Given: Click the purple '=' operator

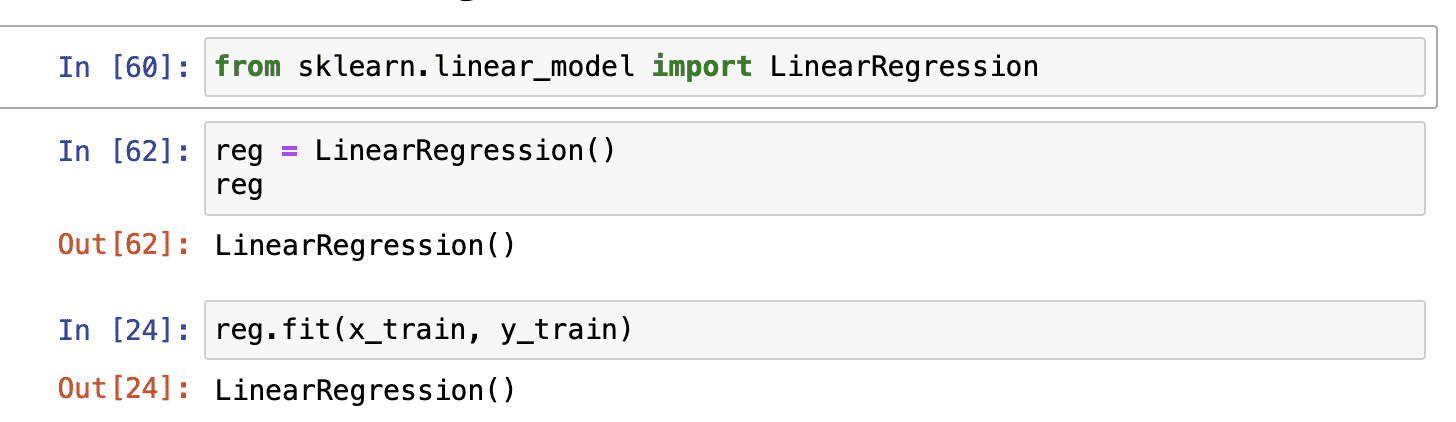Looking at the screenshot, I should pos(289,151).
